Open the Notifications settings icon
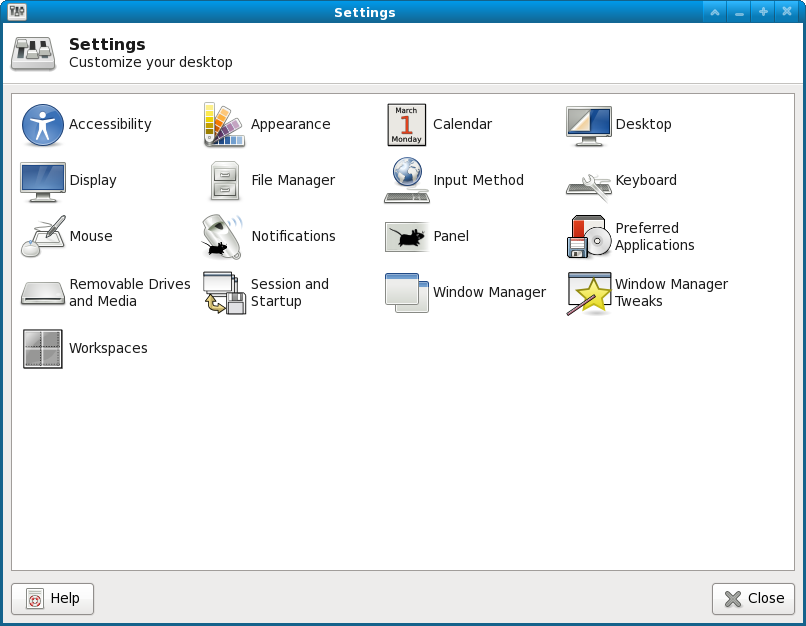 click(223, 236)
